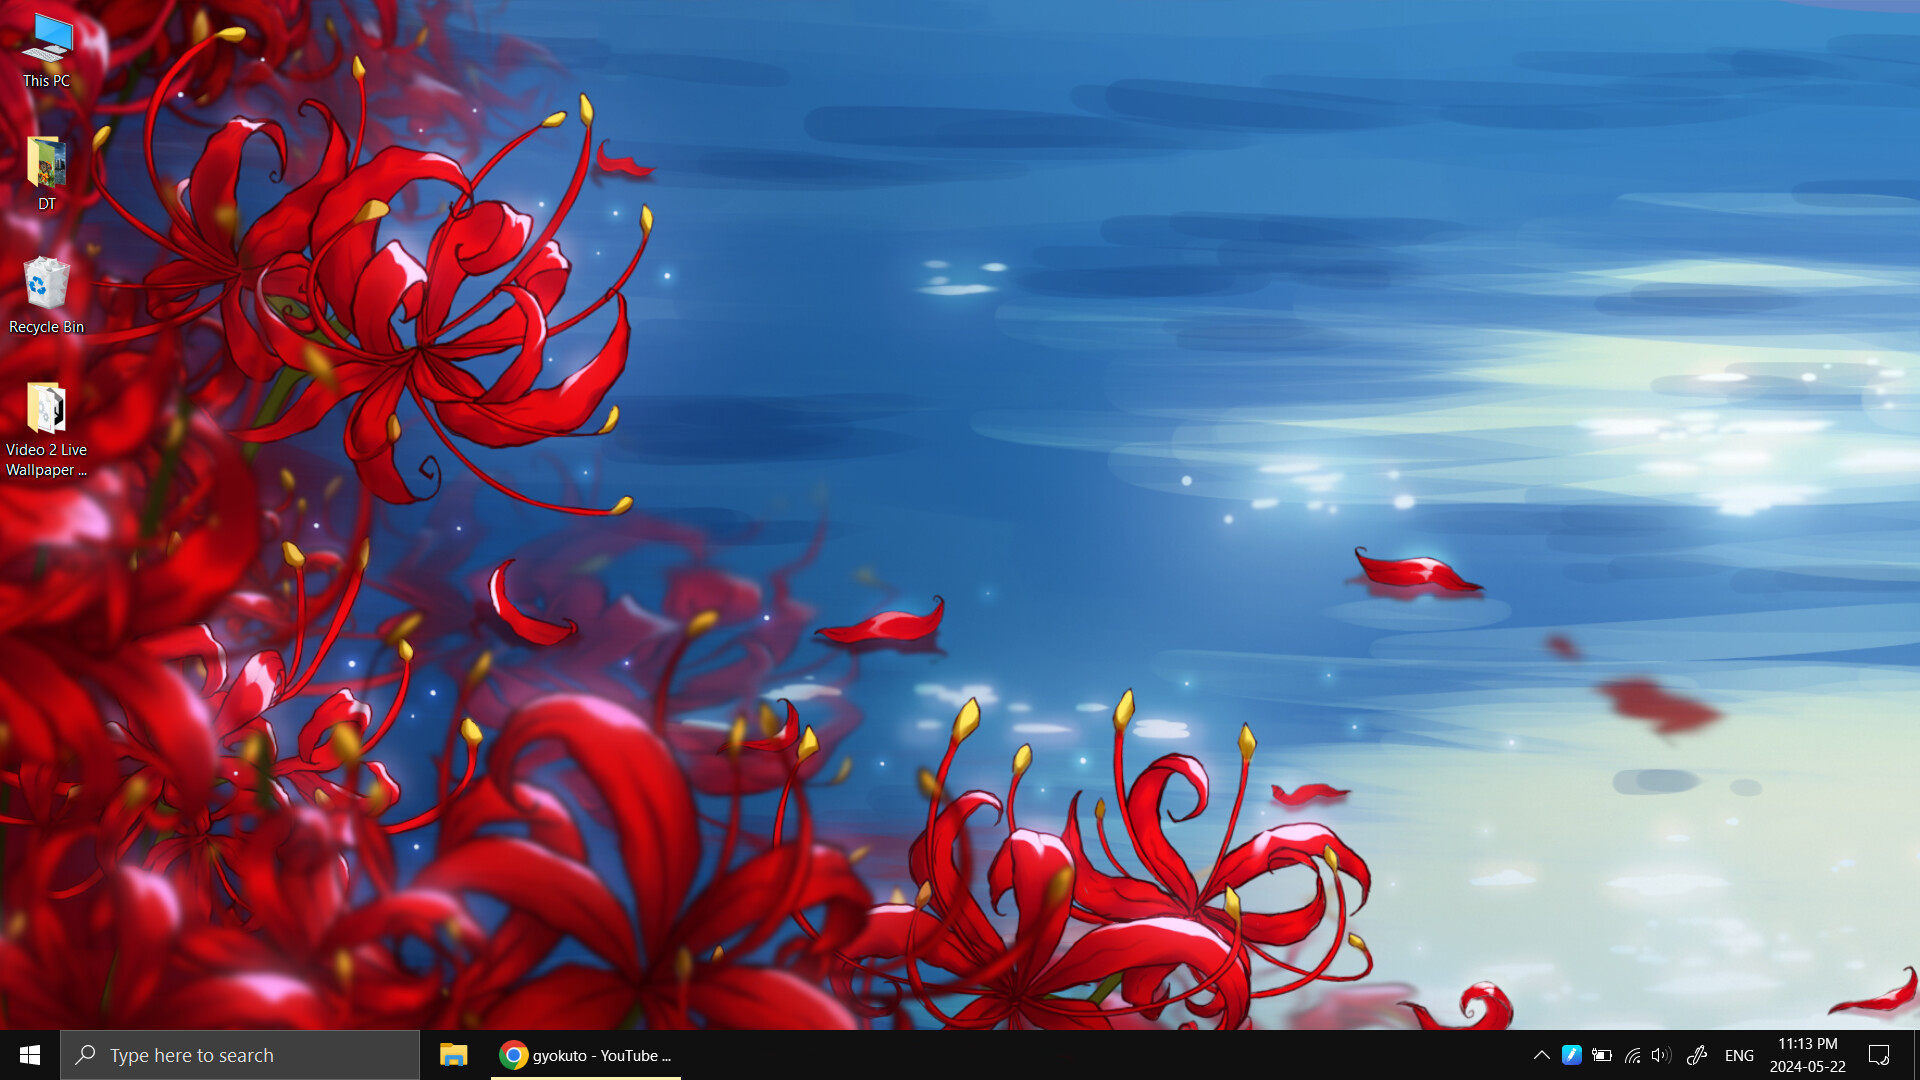This screenshot has width=1920, height=1080.
Task: Click the date 2024-05-22 in the tray
Action: pos(1805,1066)
